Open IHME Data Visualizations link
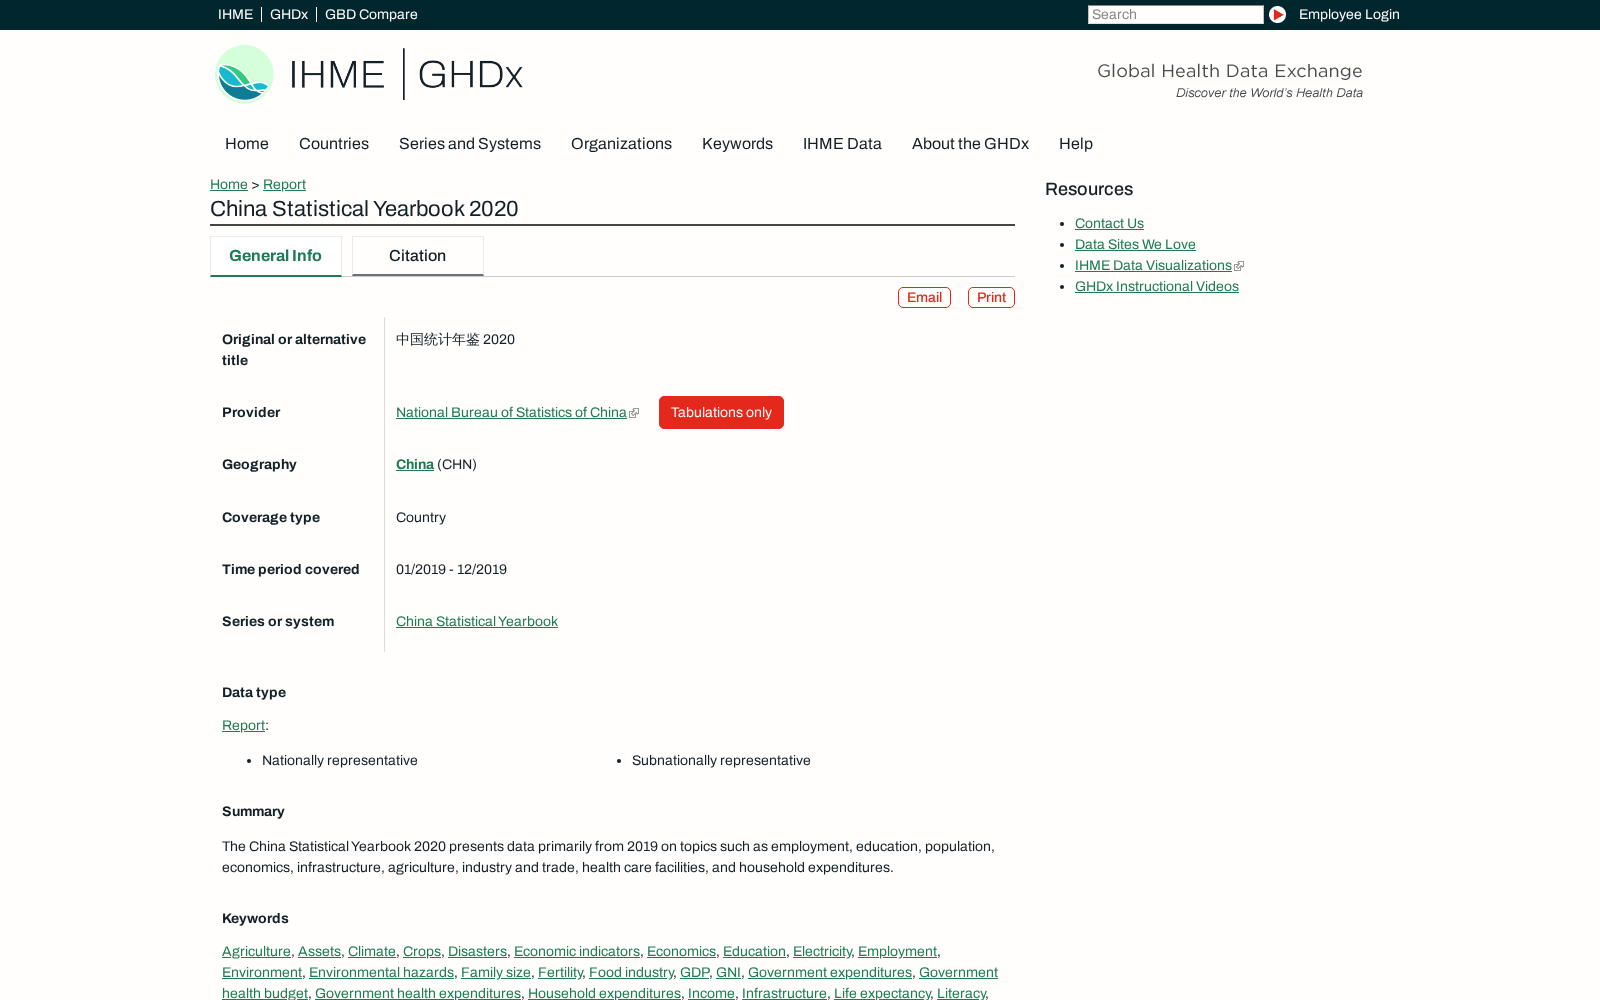1600x1000 pixels. pos(1153,266)
